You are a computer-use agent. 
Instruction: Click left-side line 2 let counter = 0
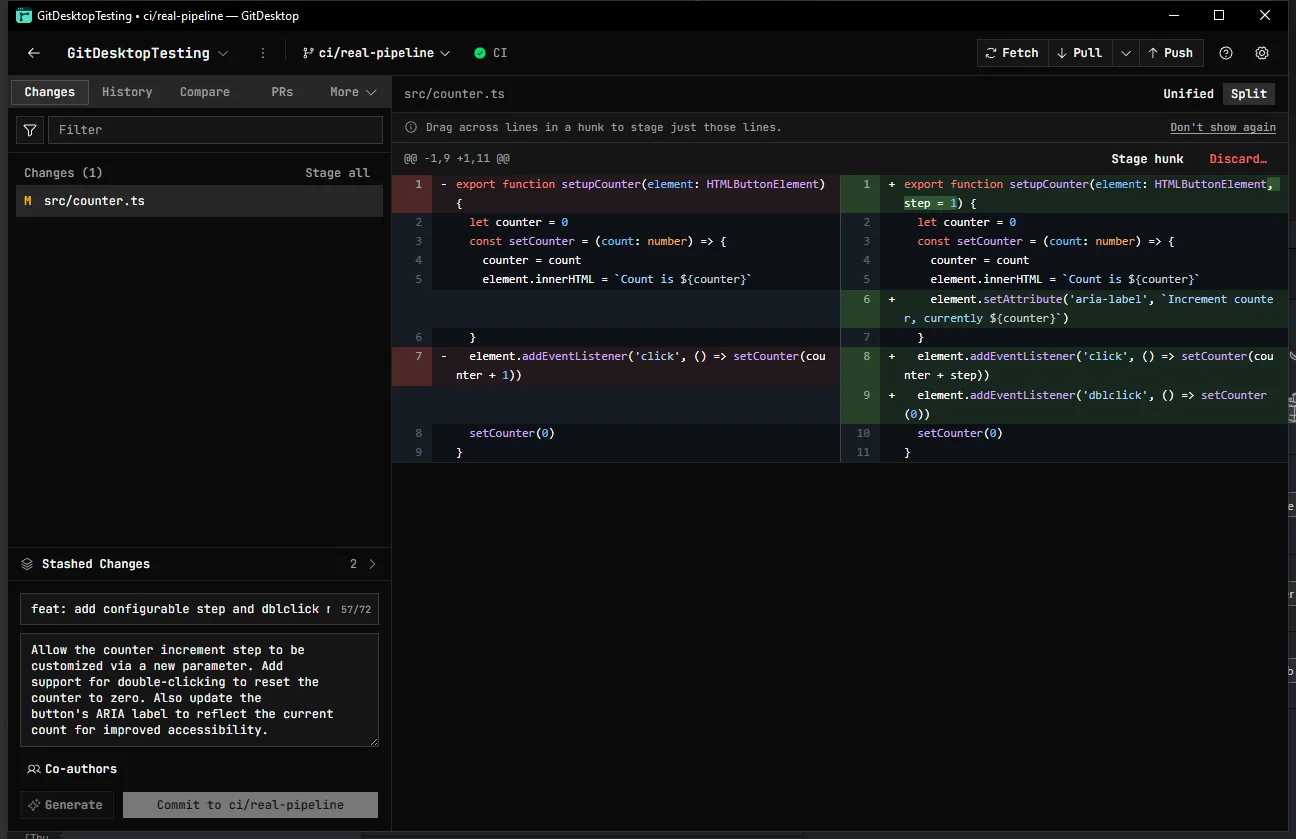tap(616, 222)
